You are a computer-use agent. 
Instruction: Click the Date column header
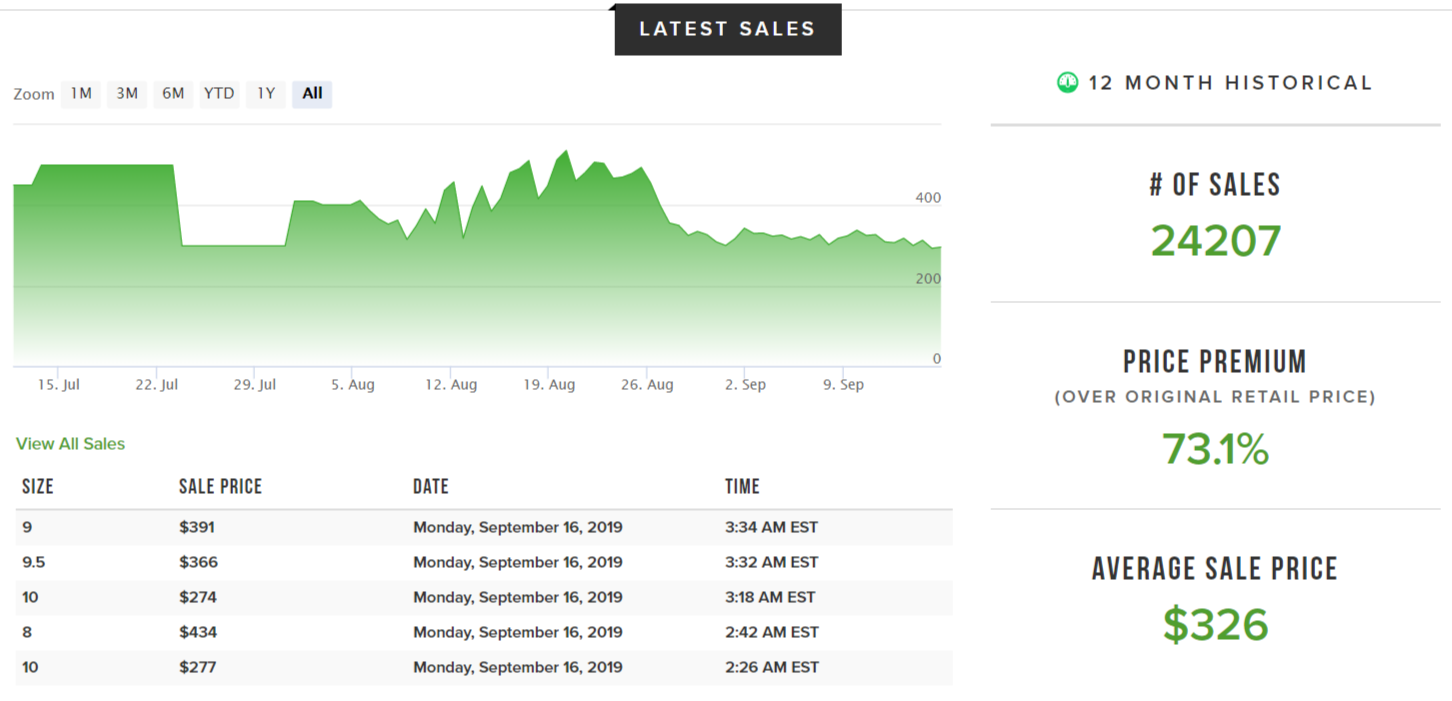[x=431, y=487]
